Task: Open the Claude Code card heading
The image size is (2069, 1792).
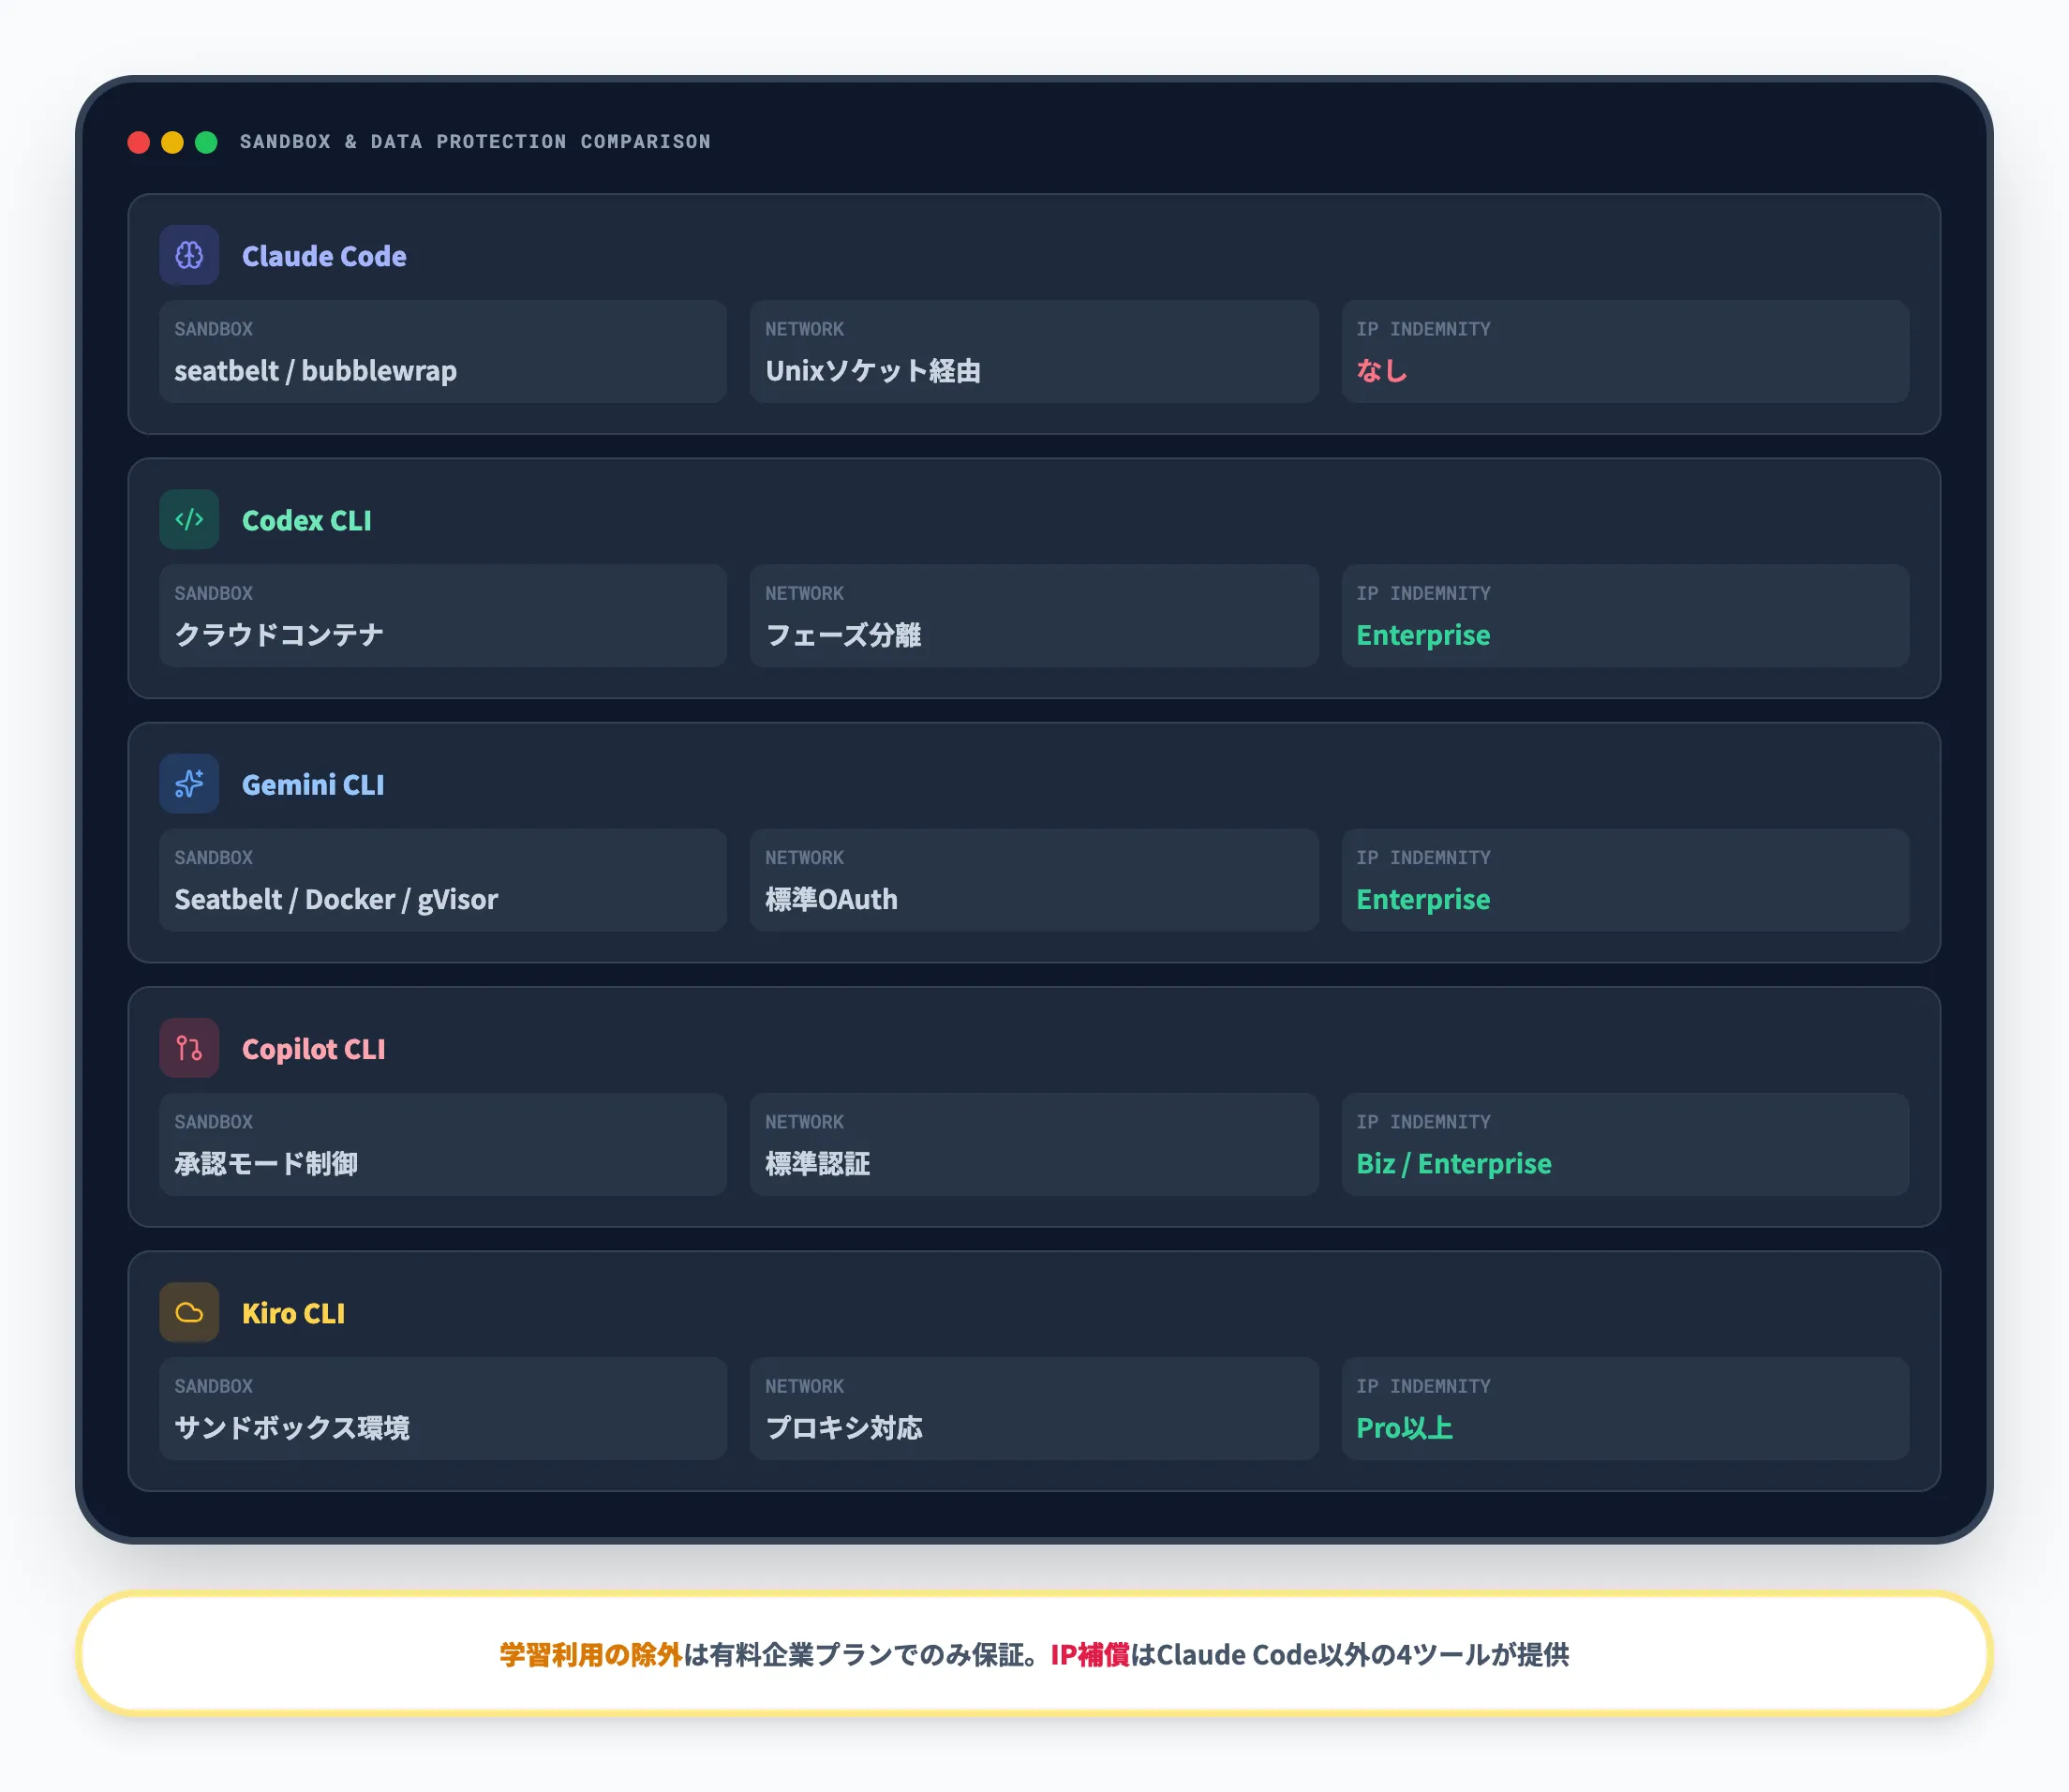Action: click(x=323, y=256)
